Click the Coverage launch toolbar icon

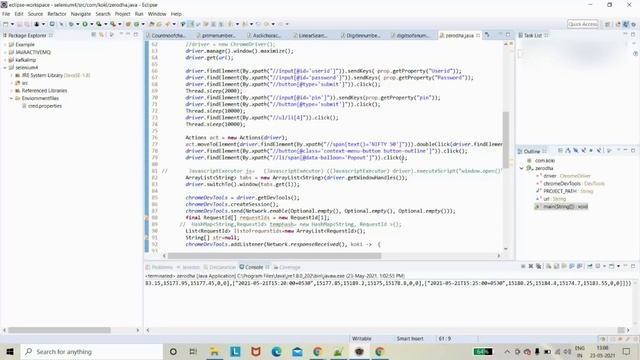click(x=99, y=24)
